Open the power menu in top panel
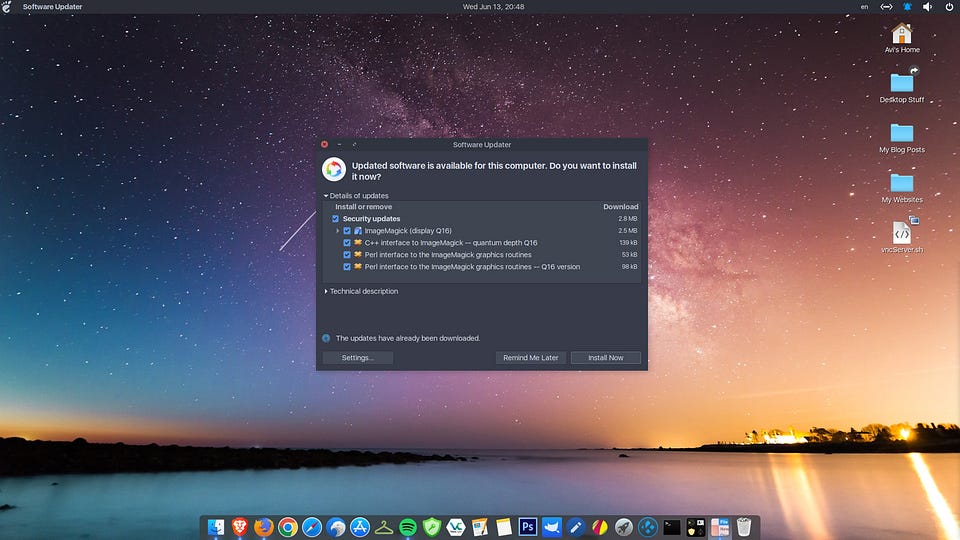The image size is (960, 540). tap(949, 7)
